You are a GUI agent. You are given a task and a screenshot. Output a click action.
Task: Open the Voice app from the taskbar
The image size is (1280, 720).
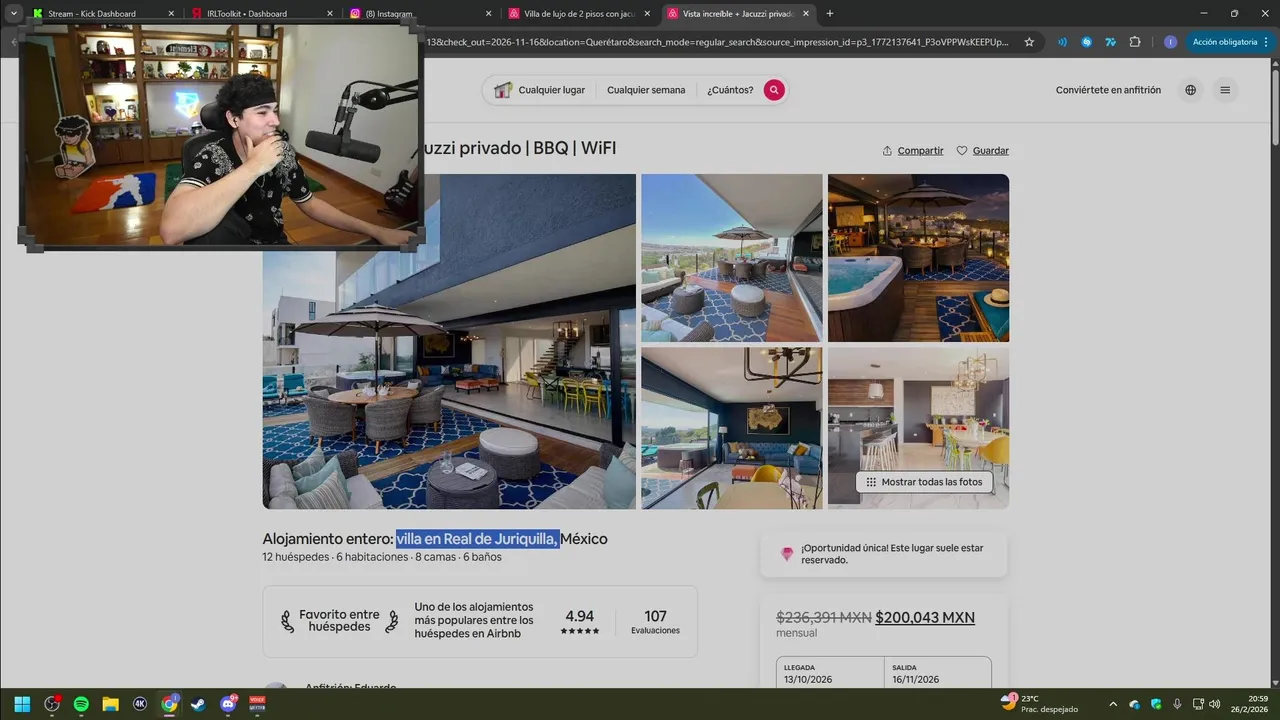click(257, 704)
